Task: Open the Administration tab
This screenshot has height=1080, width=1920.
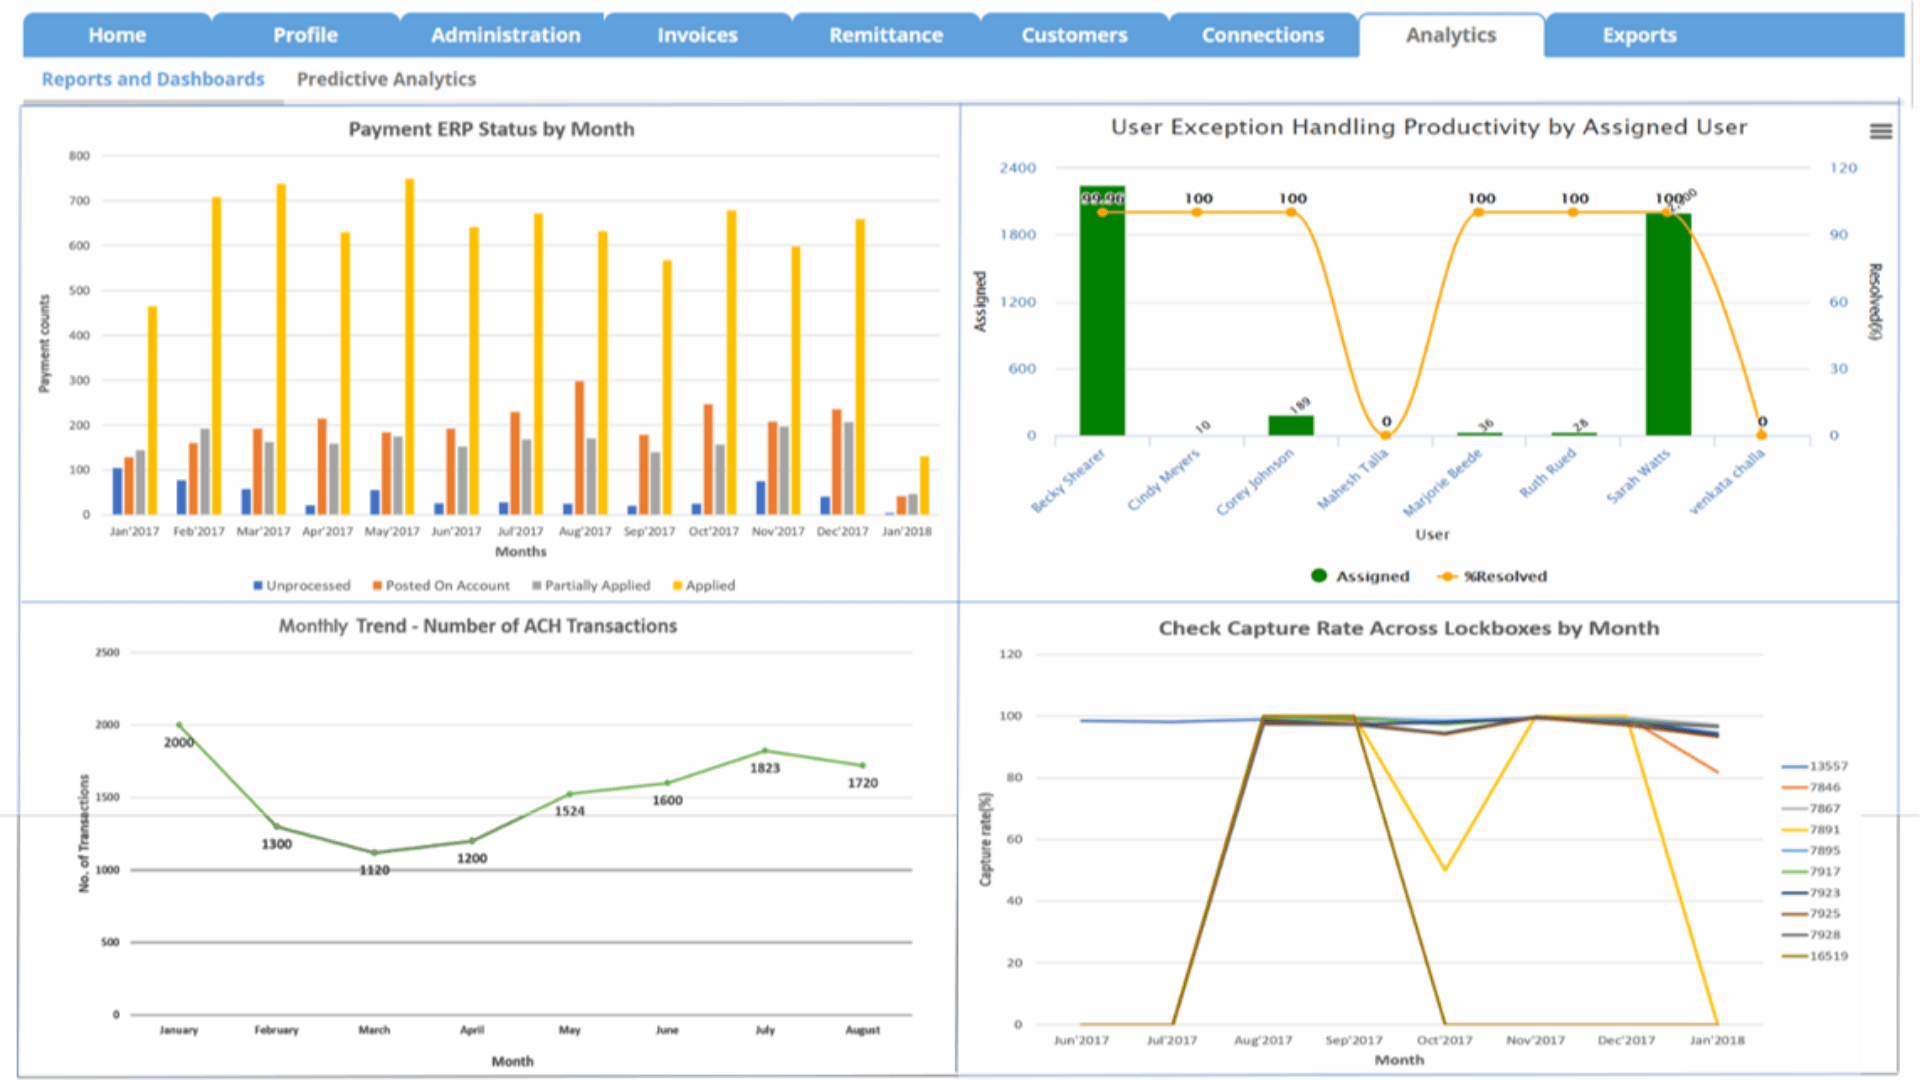Action: pyautogui.click(x=505, y=35)
